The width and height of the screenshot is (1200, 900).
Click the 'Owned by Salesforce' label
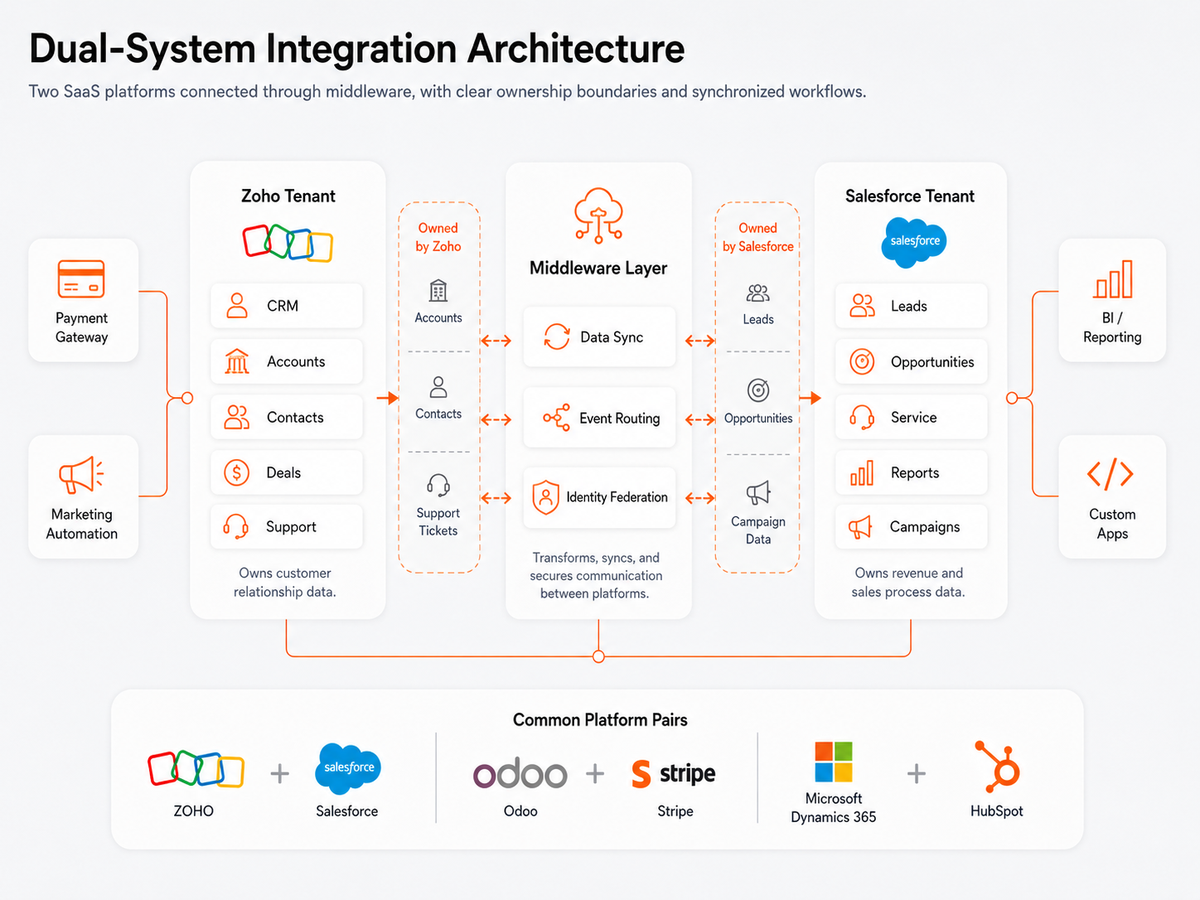758,237
